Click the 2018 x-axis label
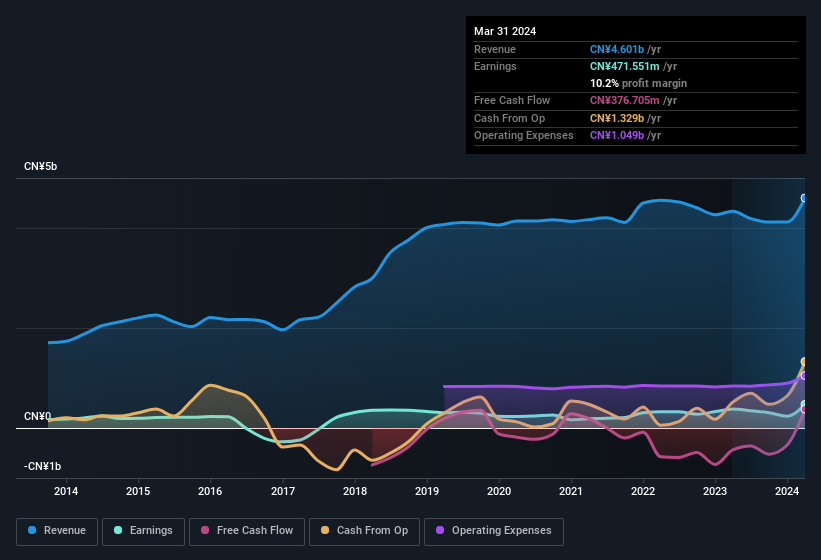Image resolution: width=821 pixels, height=560 pixels. click(x=354, y=491)
